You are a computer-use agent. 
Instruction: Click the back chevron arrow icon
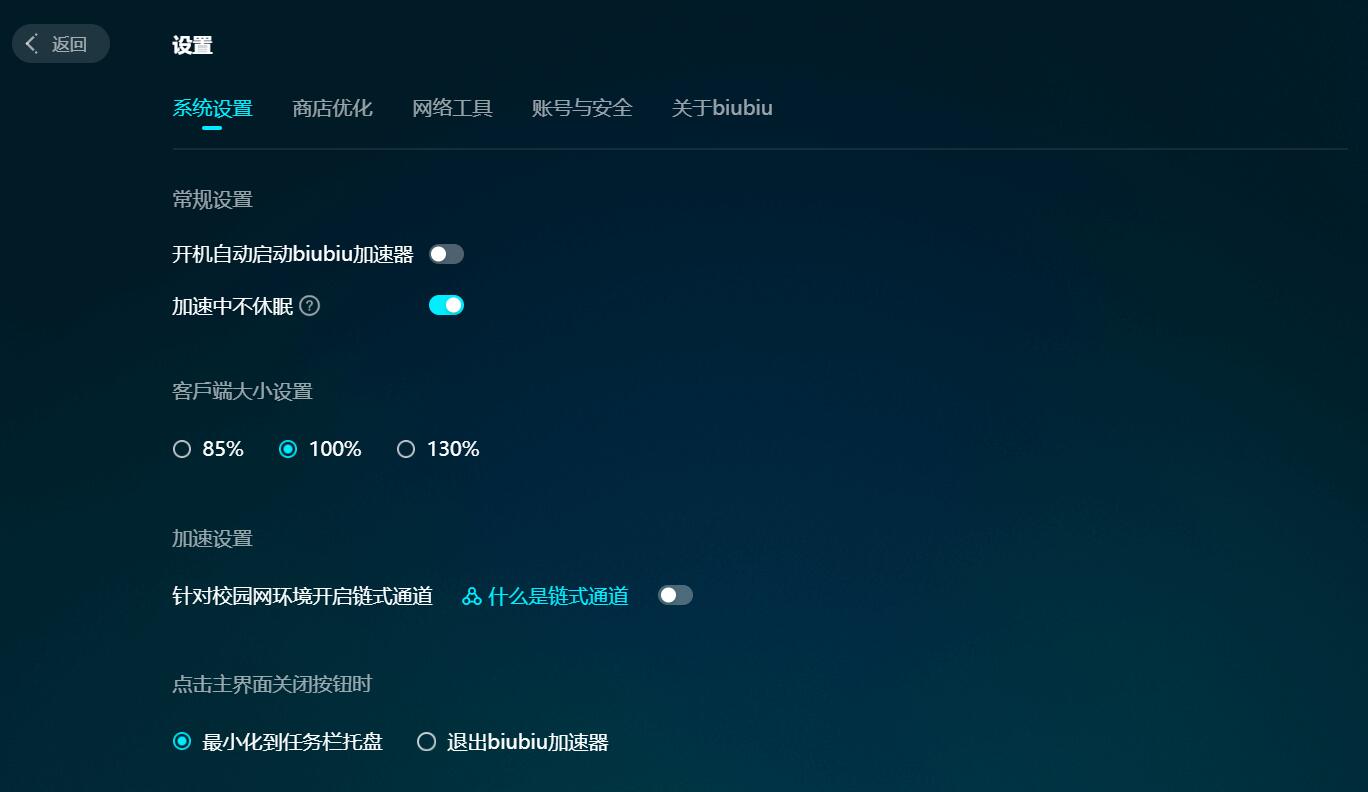point(31,44)
